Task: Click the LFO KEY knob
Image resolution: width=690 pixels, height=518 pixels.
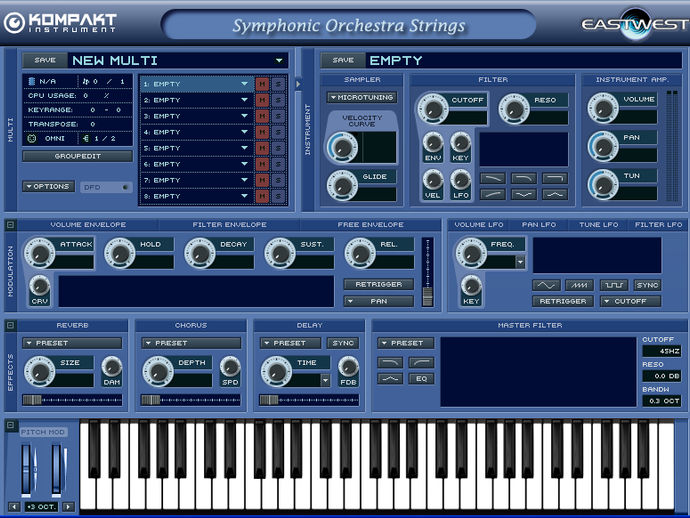Action: click(471, 287)
